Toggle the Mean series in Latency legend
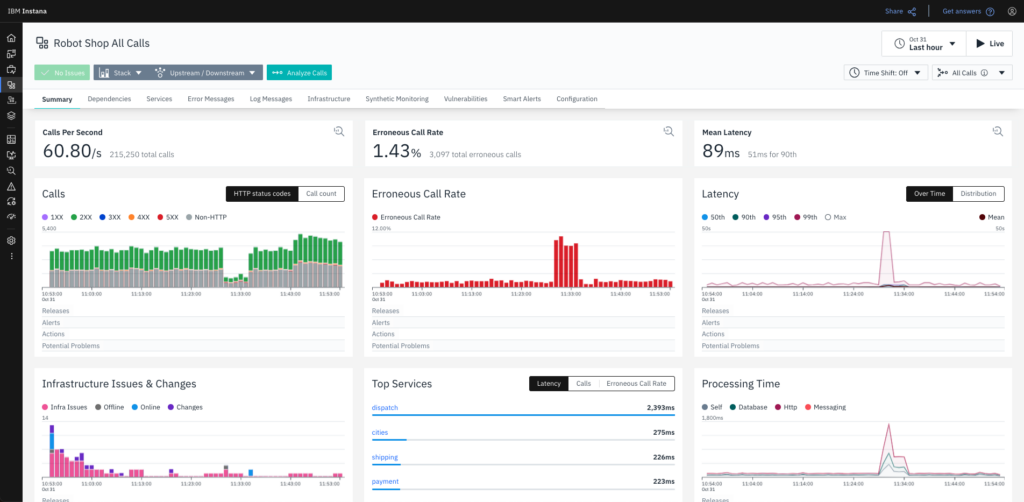Screen dimensions: 1024x502 pyautogui.click(x=991, y=217)
